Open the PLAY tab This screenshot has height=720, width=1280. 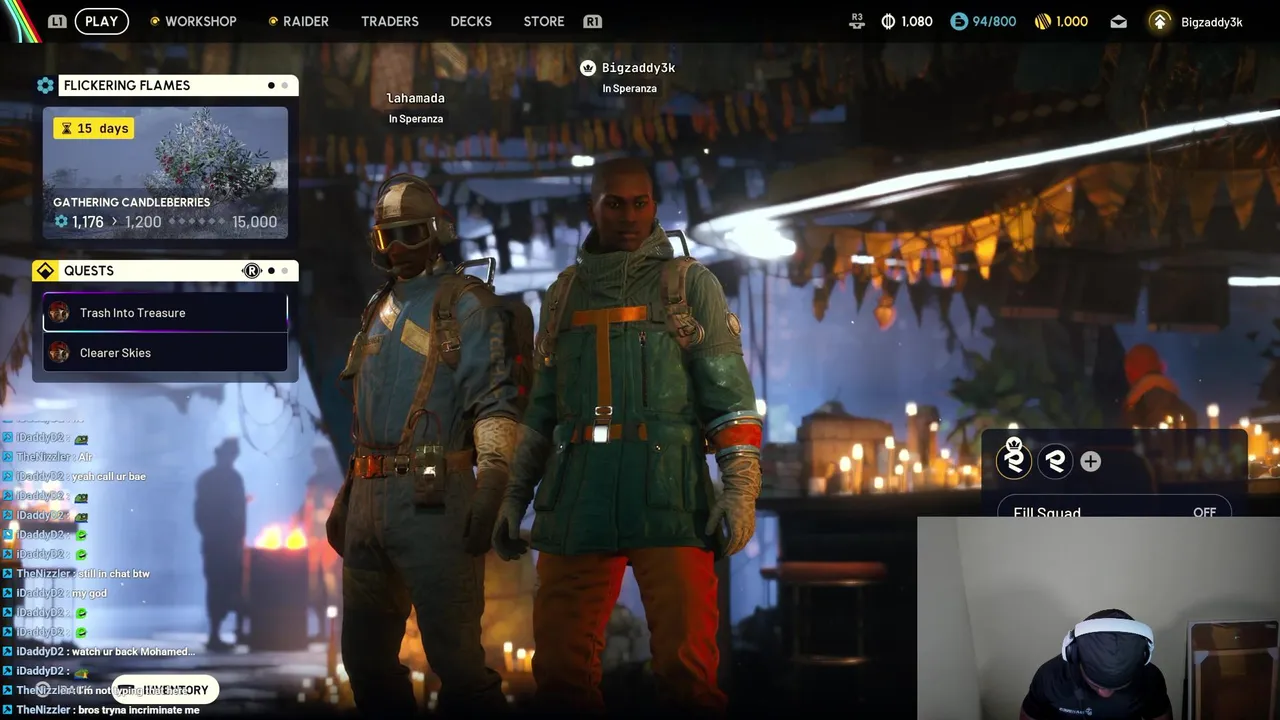(x=101, y=21)
